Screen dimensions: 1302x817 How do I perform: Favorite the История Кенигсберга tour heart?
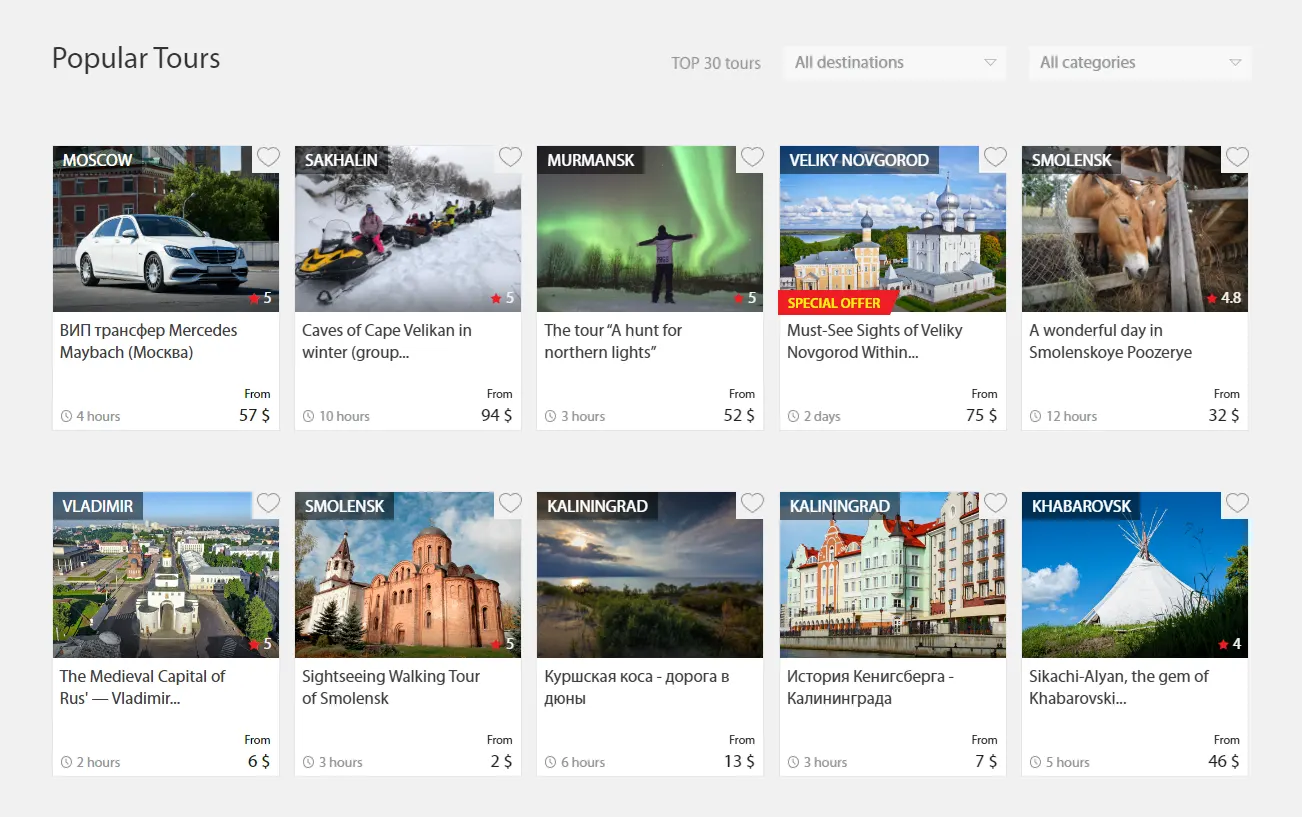pos(995,503)
